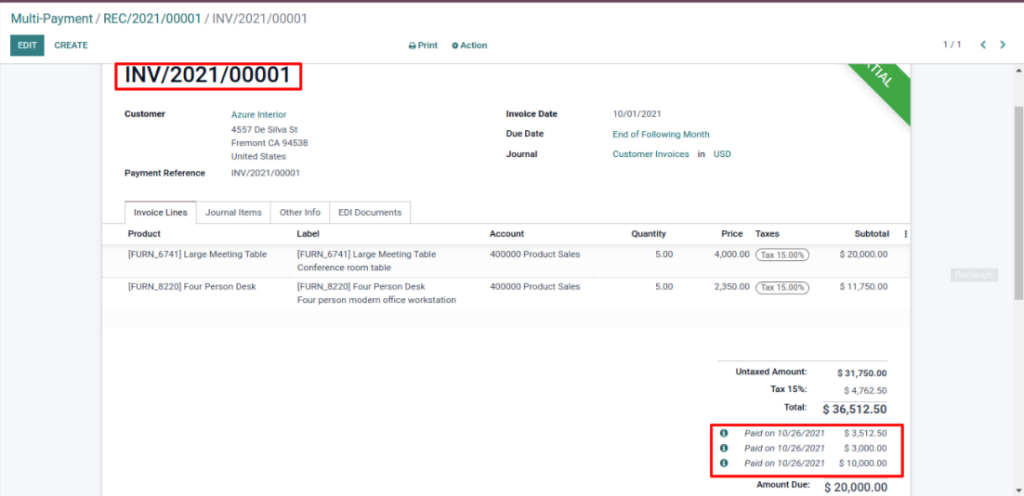Open column options kebab menu
This screenshot has width=1024, height=496.
(905, 234)
